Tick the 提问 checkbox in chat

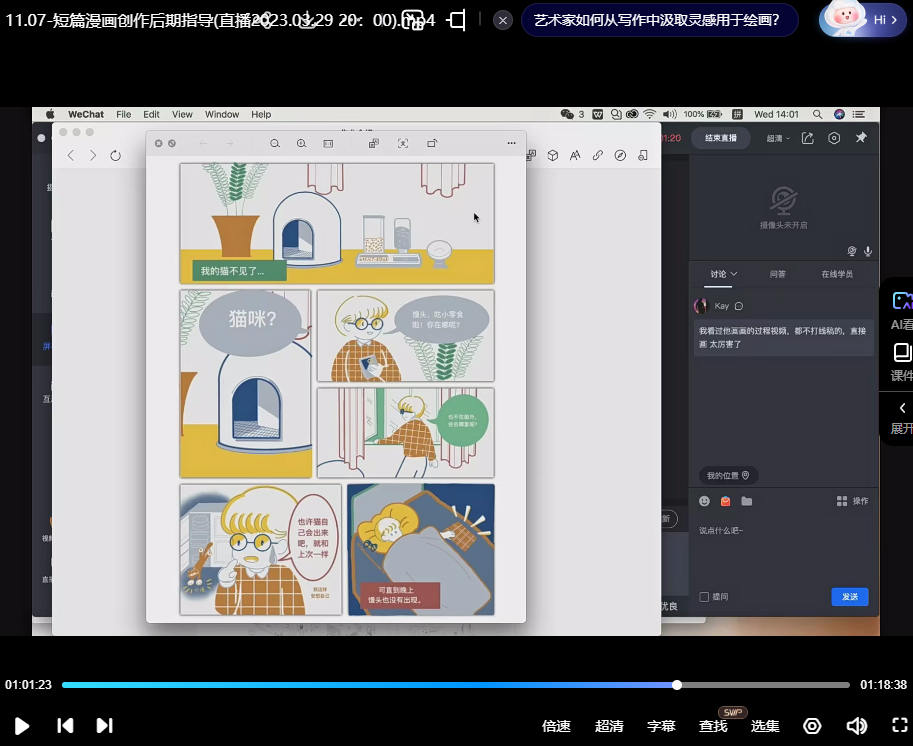pos(704,597)
